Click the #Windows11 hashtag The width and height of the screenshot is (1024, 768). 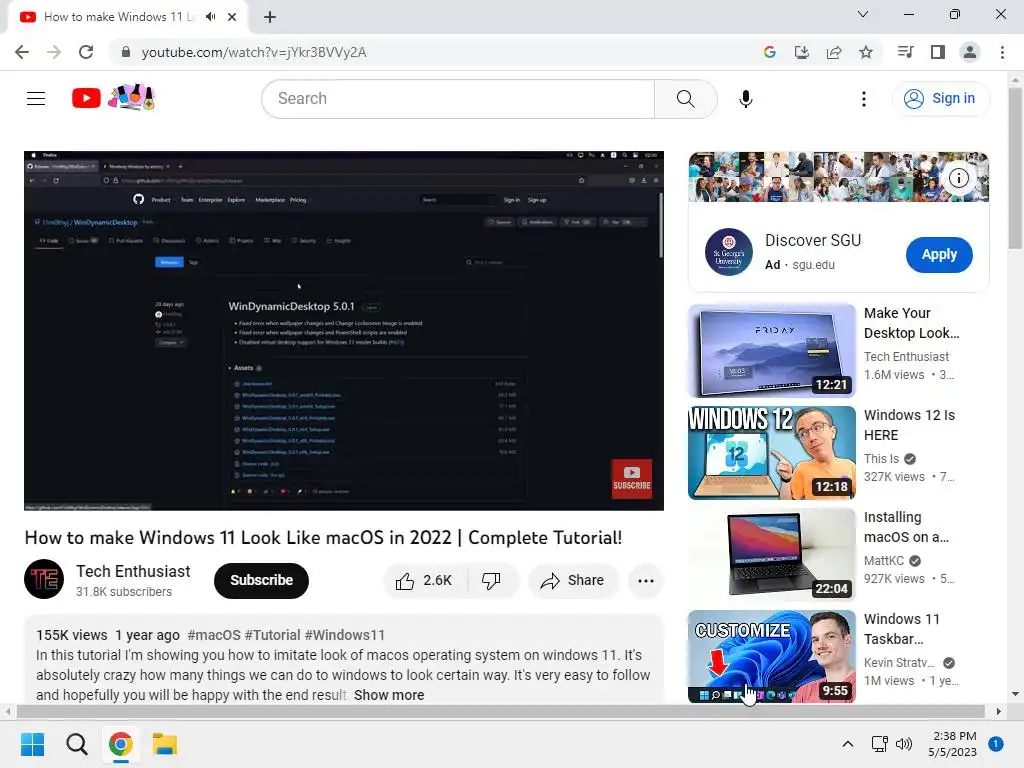[345, 635]
